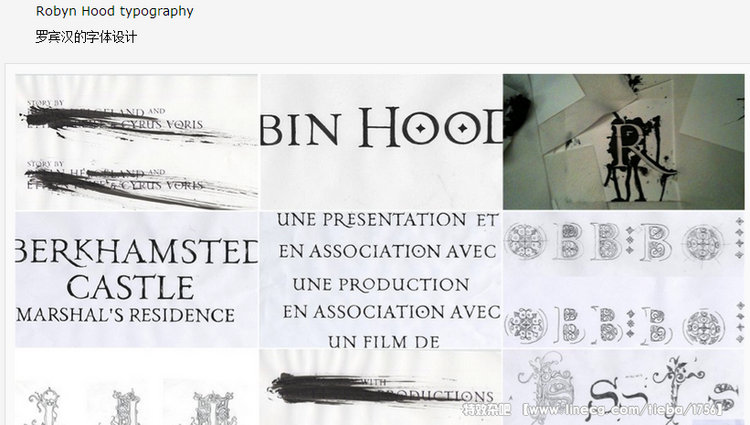The image size is (750, 425).
Task: Click the word "CASTLE" in the title card
Action: coord(130,288)
